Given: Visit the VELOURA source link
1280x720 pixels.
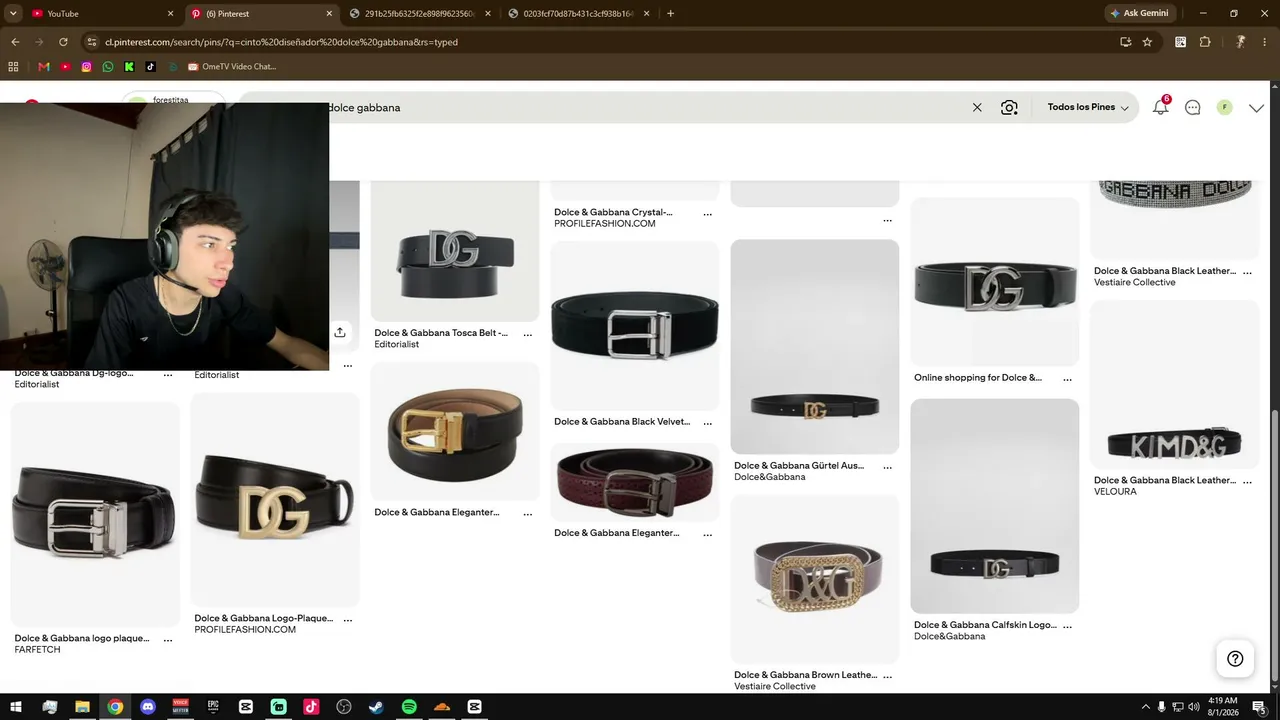Looking at the screenshot, I should click(1115, 492).
